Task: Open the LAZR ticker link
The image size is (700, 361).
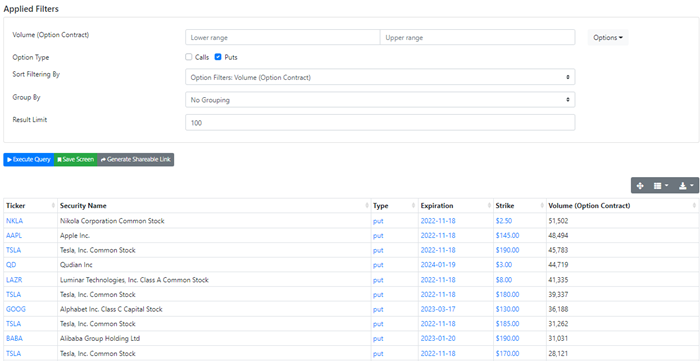Action: click(14, 280)
